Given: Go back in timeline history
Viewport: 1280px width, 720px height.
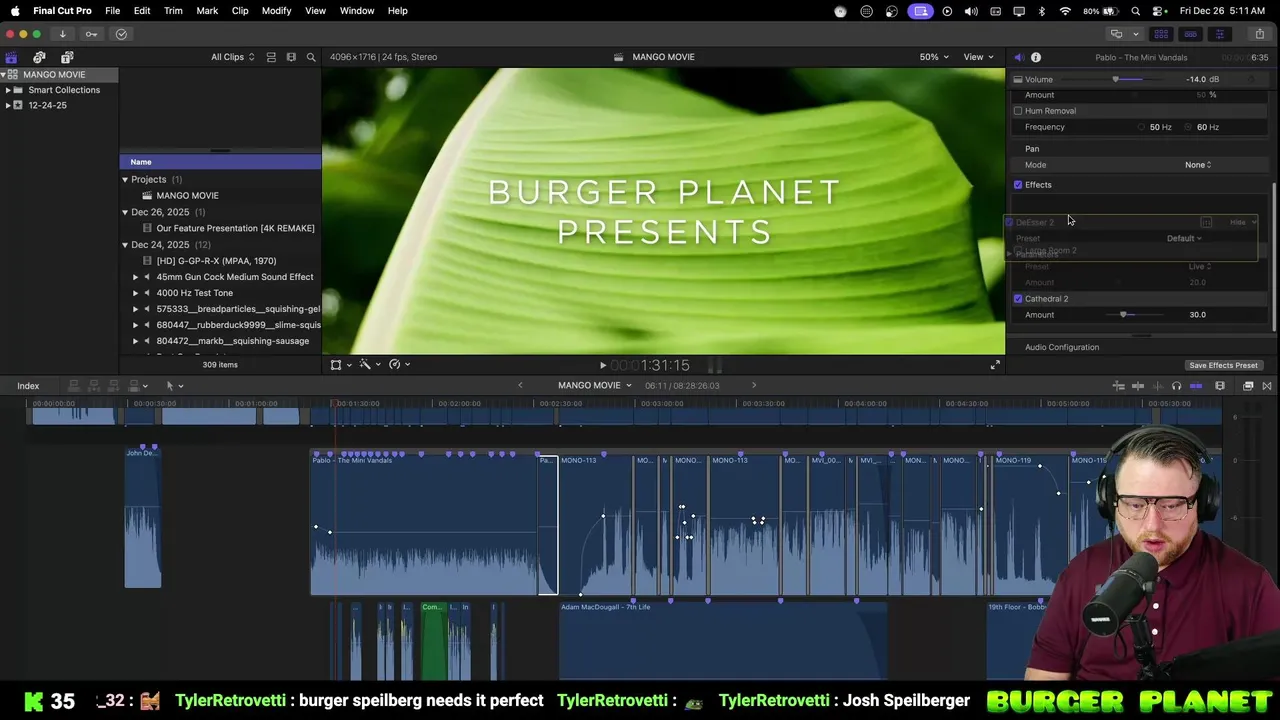Looking at the screenshot, I should point(520,386).
